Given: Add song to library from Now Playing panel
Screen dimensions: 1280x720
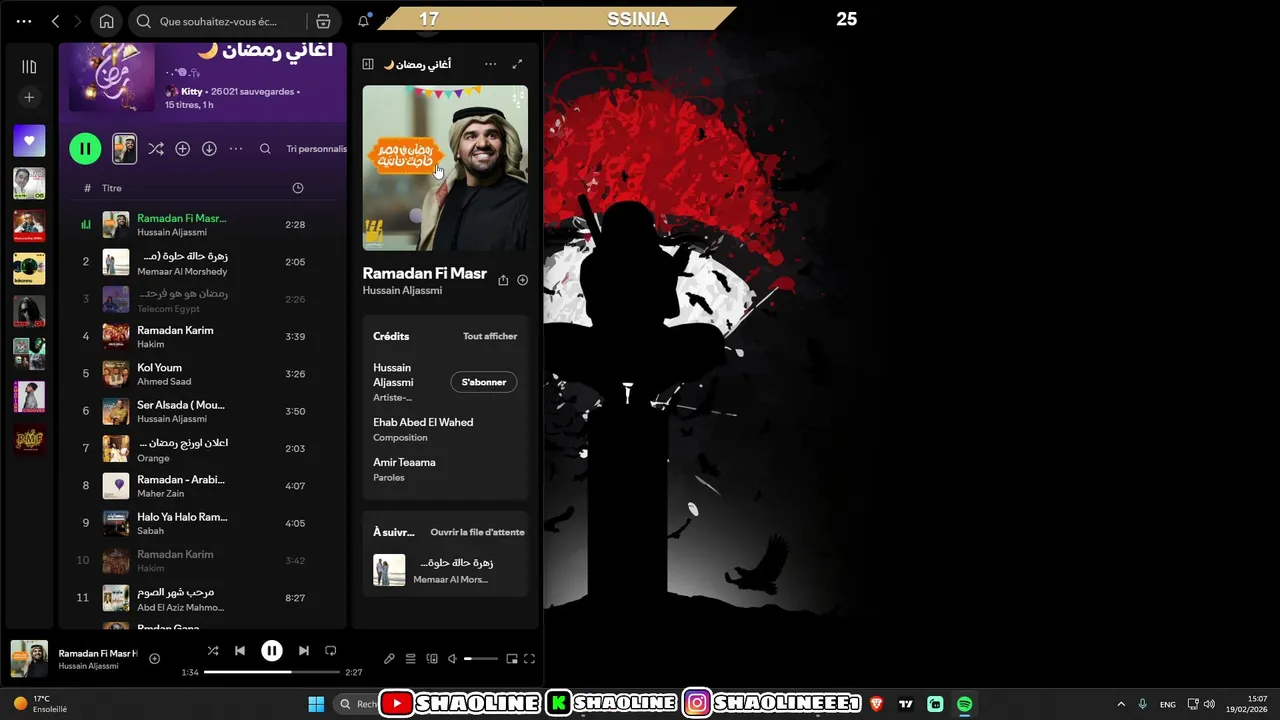Looking at the screenshot, I should point(522,281).
